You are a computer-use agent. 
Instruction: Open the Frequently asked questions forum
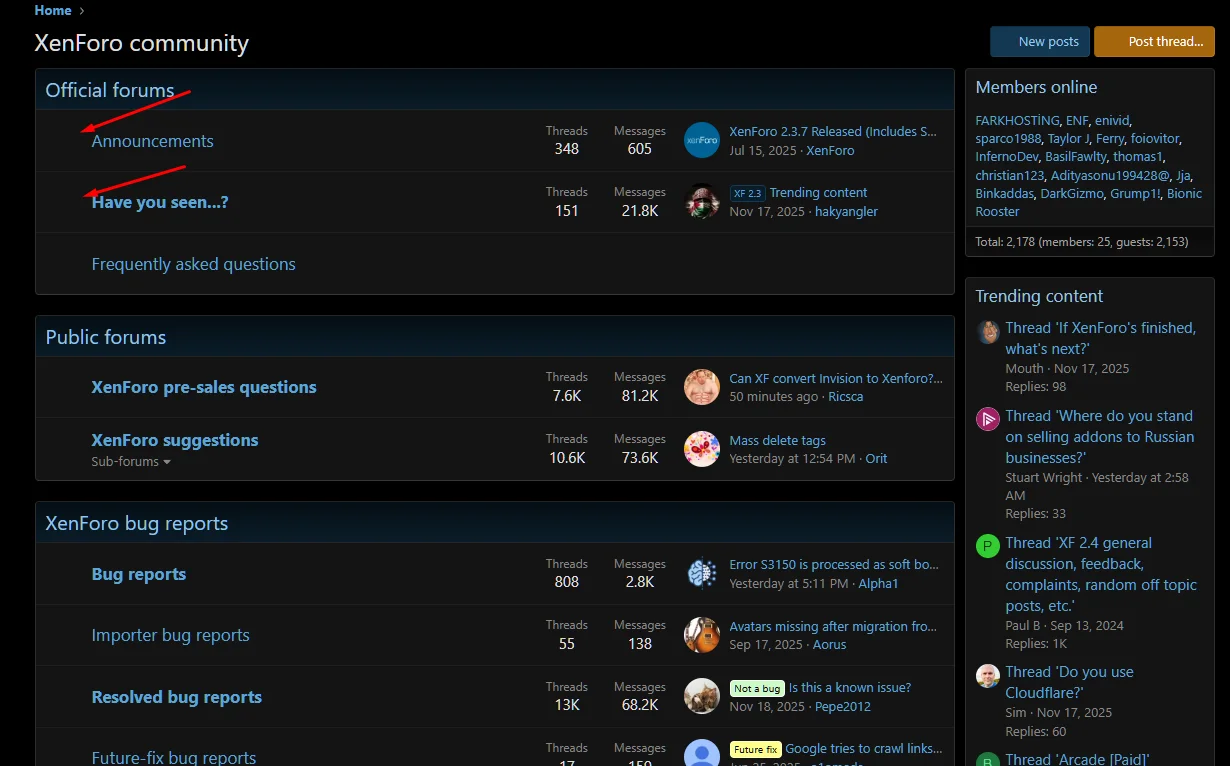[193, 263]
